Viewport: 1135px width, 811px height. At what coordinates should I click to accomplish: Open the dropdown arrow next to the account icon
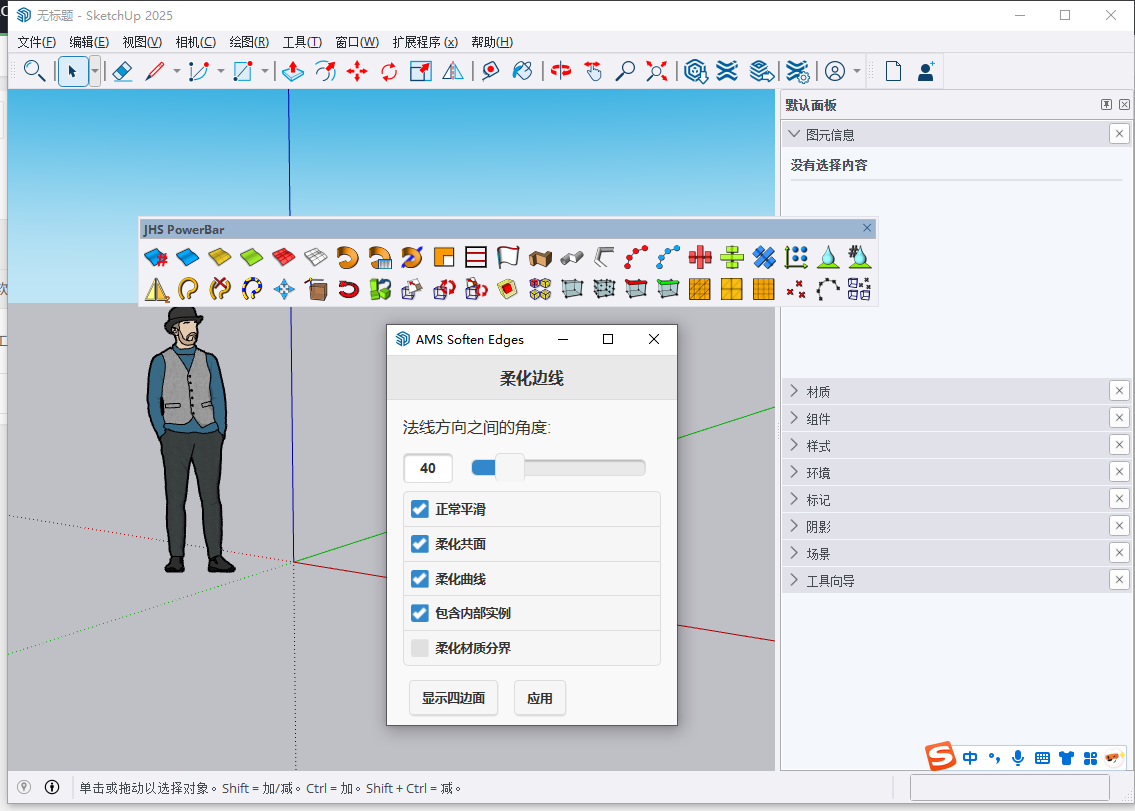click(857, 71)
